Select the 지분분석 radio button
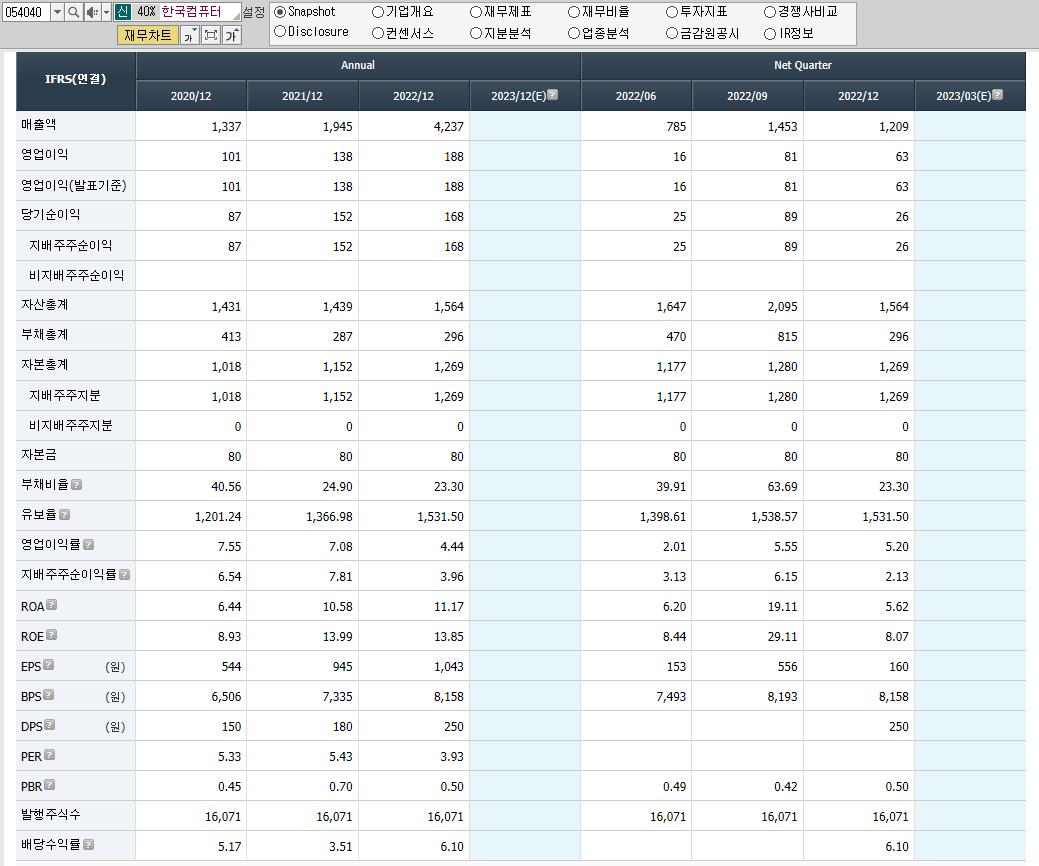 [476, 33]
